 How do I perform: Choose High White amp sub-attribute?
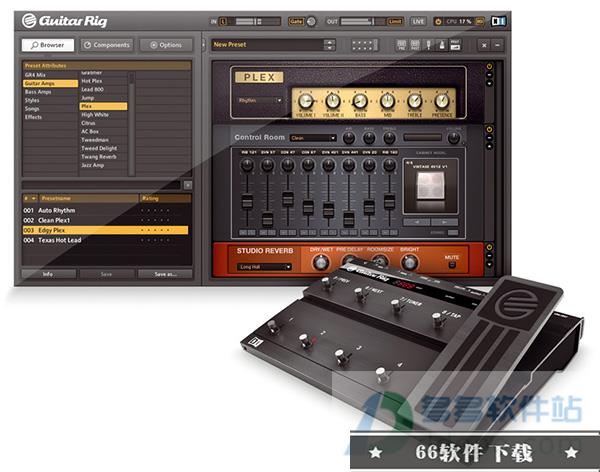[103, 115]
